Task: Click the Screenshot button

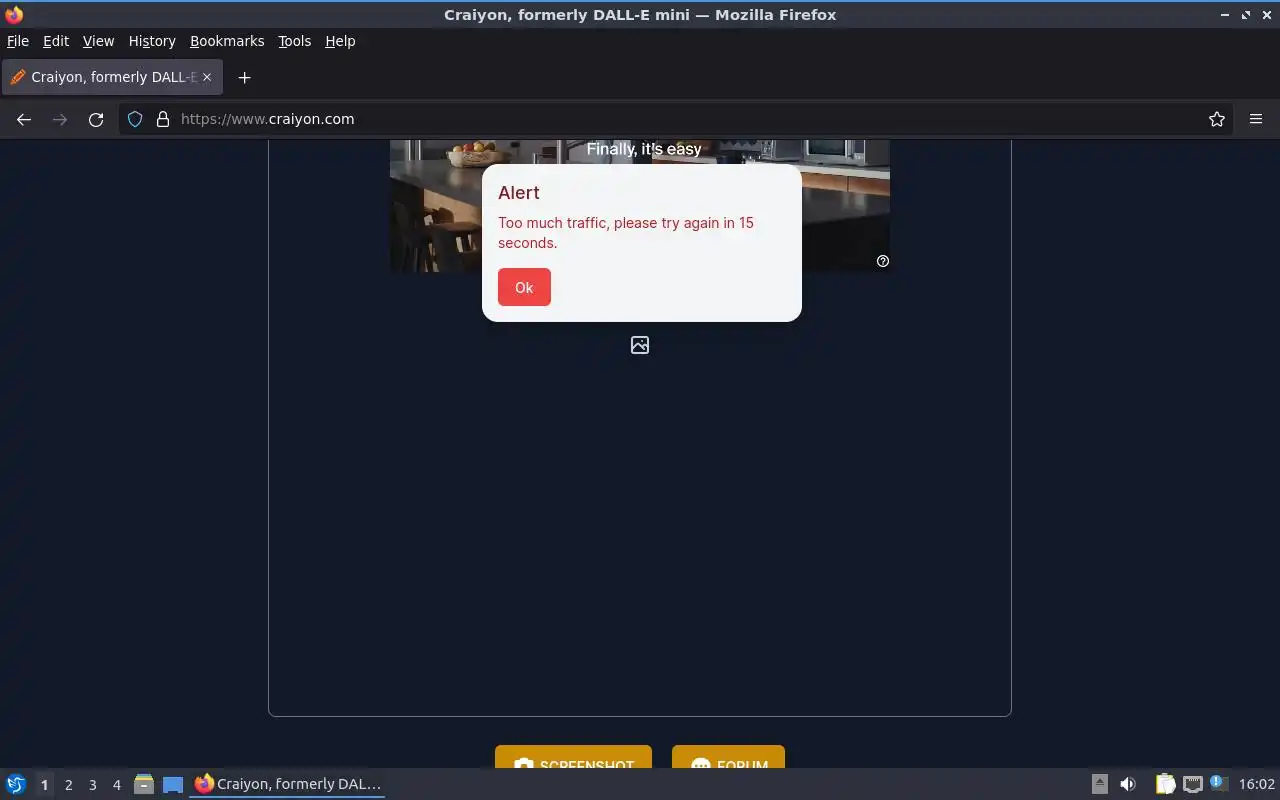Action: (573, 757)
